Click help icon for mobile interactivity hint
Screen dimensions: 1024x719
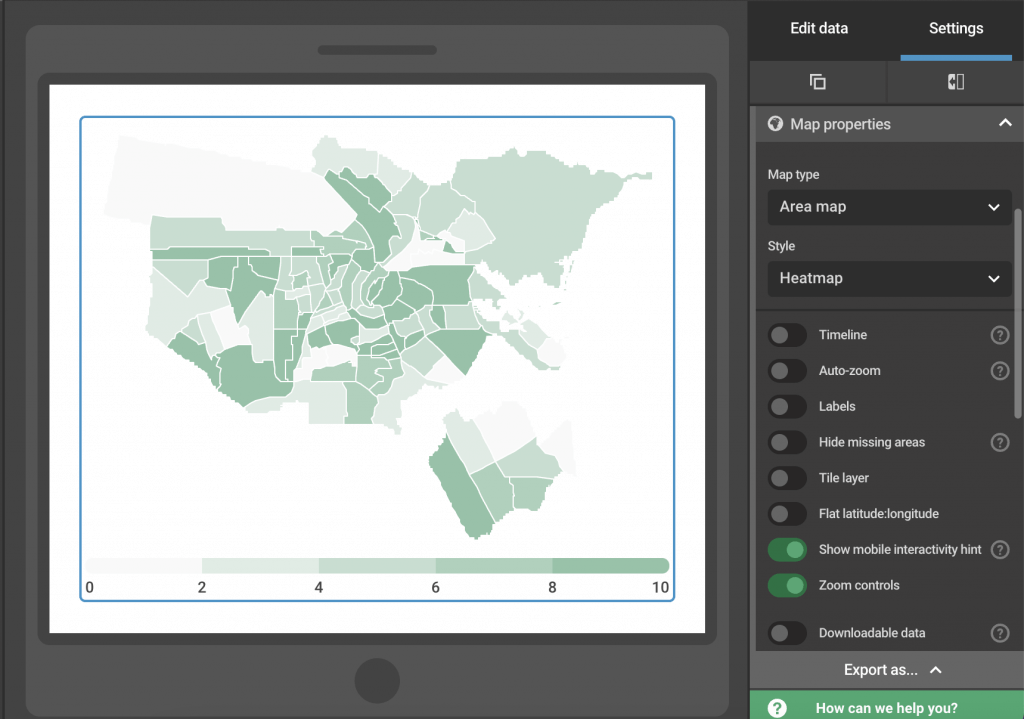click(999, 549)
